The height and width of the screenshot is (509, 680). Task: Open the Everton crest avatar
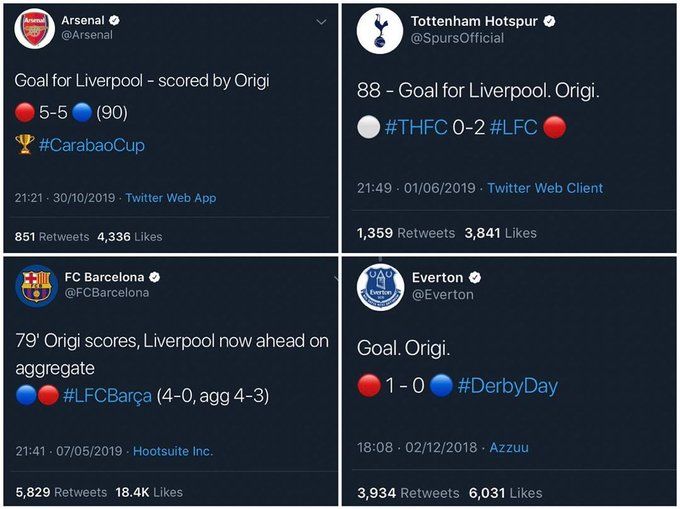tap(380, 286)
